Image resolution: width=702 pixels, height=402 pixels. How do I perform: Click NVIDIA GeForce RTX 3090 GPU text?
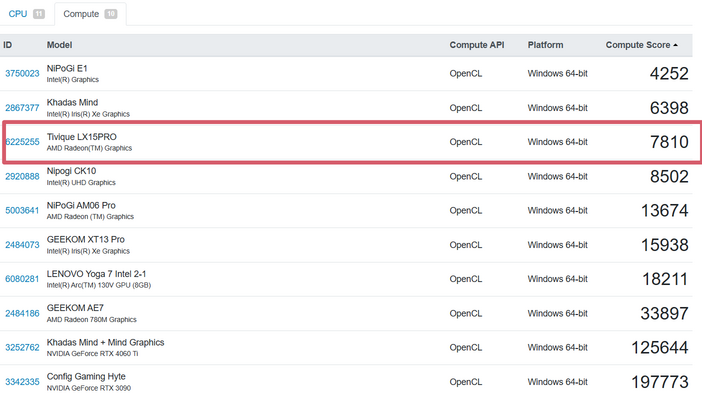[89, 388]
